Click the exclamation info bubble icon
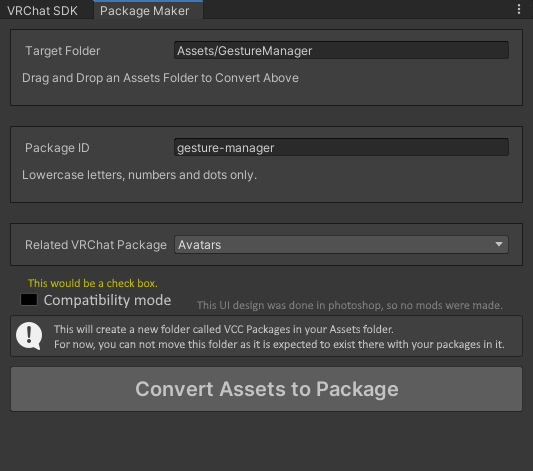 pyautogui.click(x=29, y=336)
